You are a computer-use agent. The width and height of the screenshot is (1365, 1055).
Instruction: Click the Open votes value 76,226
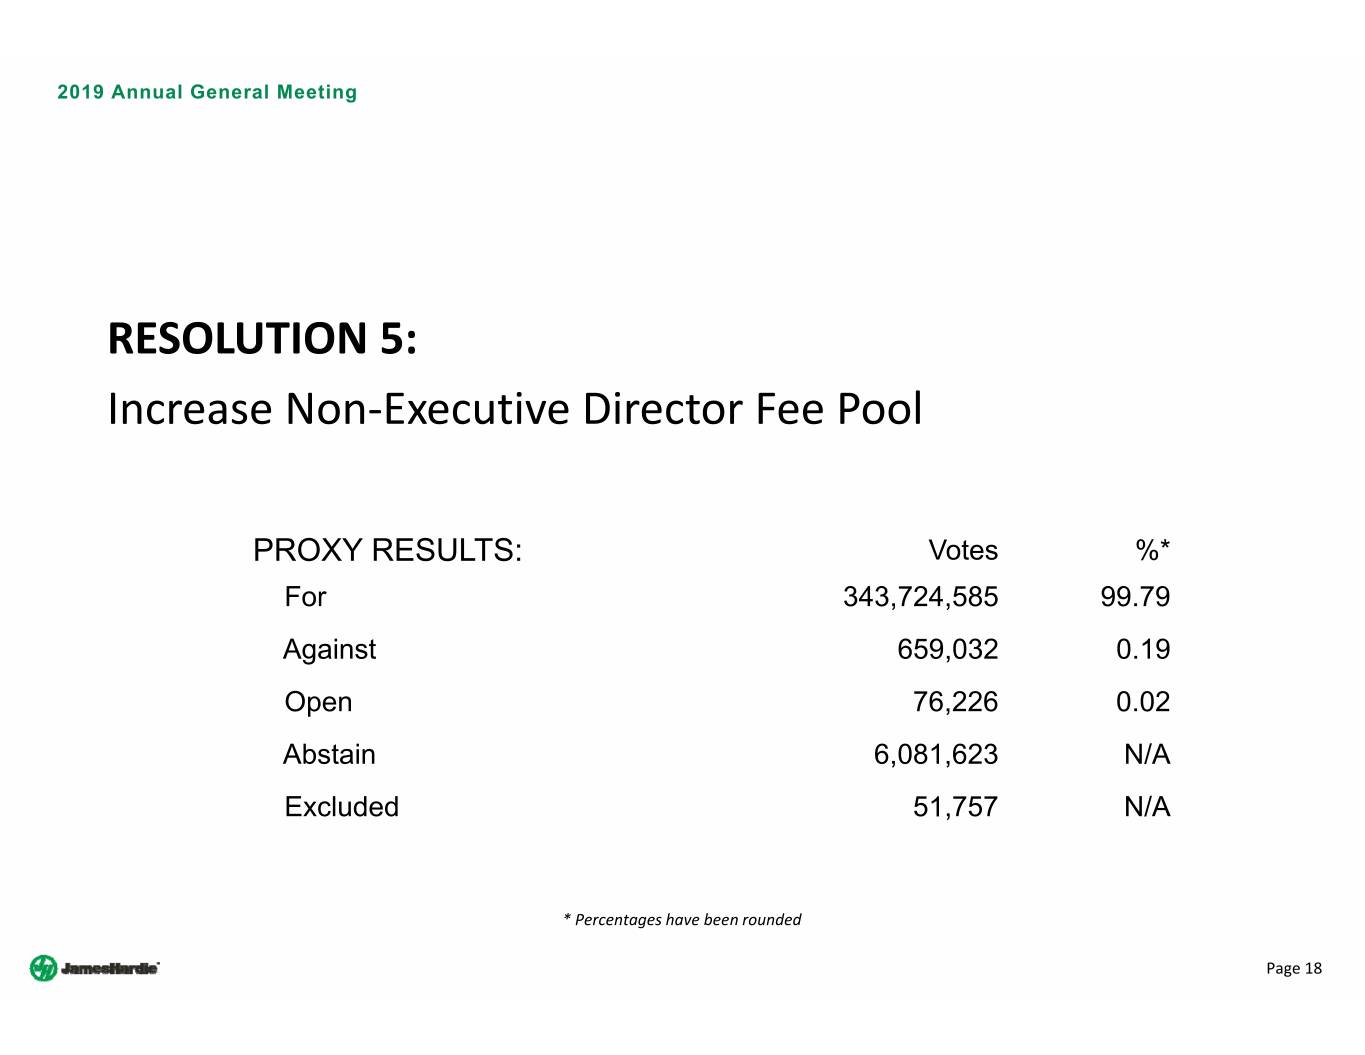click(955, 702)
